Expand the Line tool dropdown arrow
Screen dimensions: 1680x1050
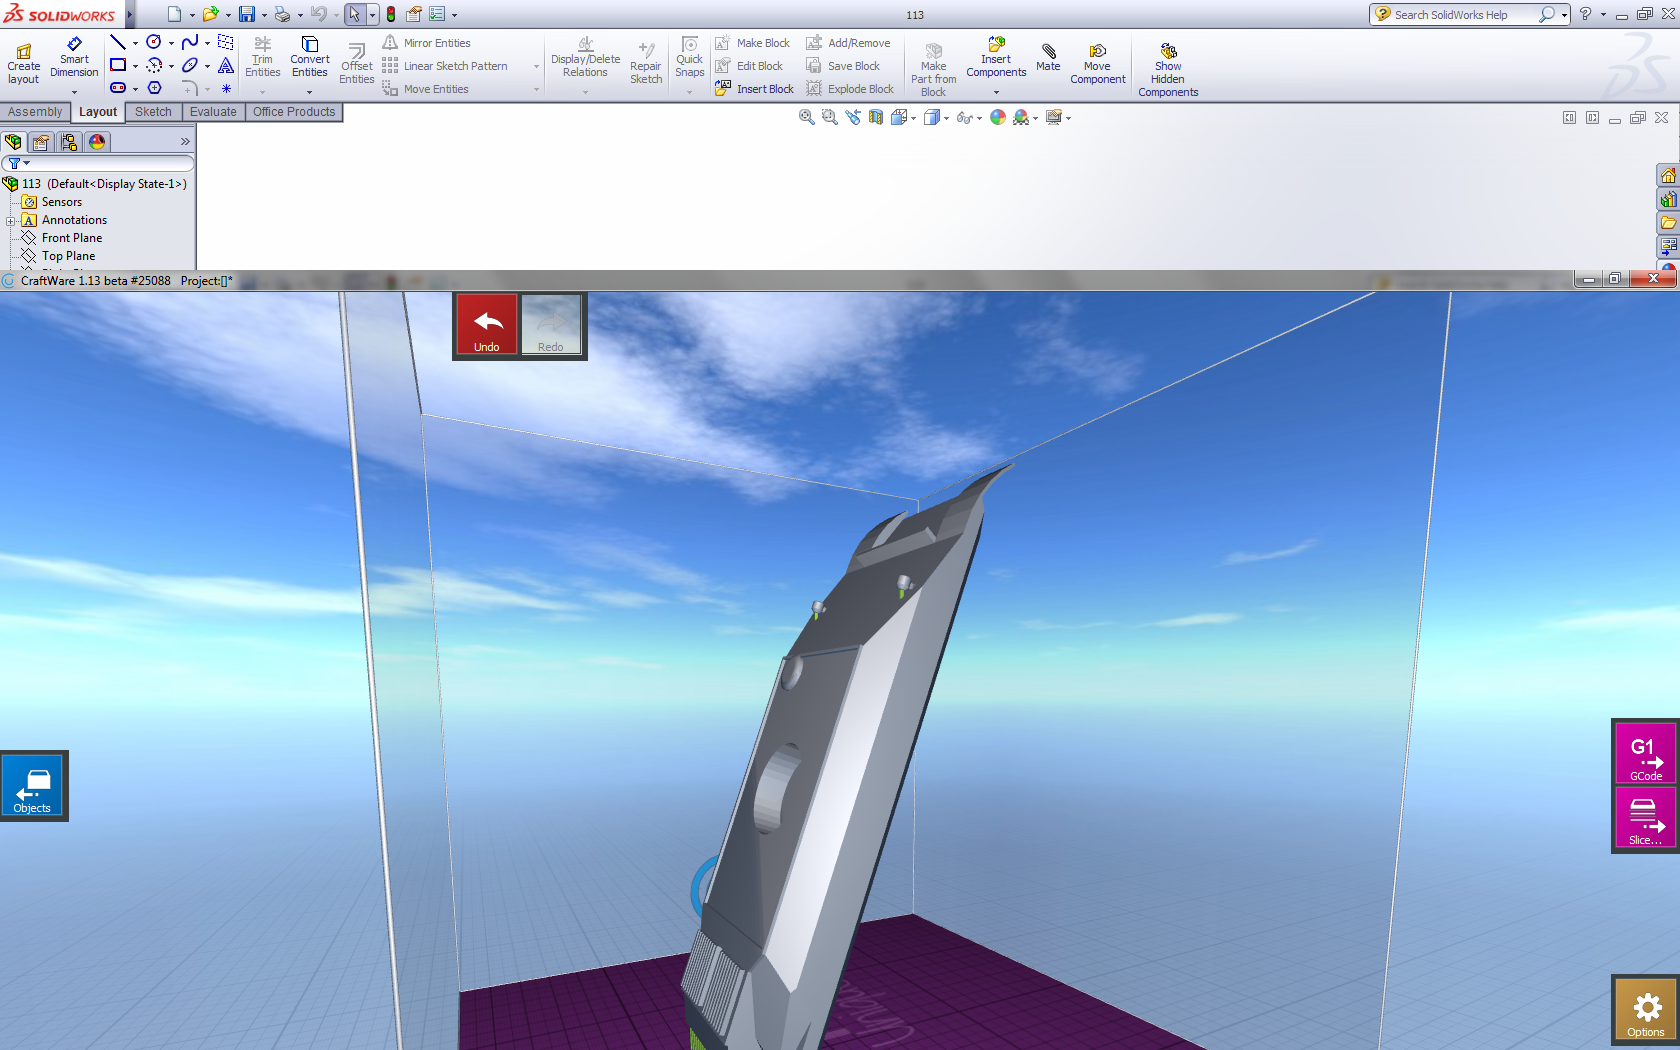coord(135,43)
